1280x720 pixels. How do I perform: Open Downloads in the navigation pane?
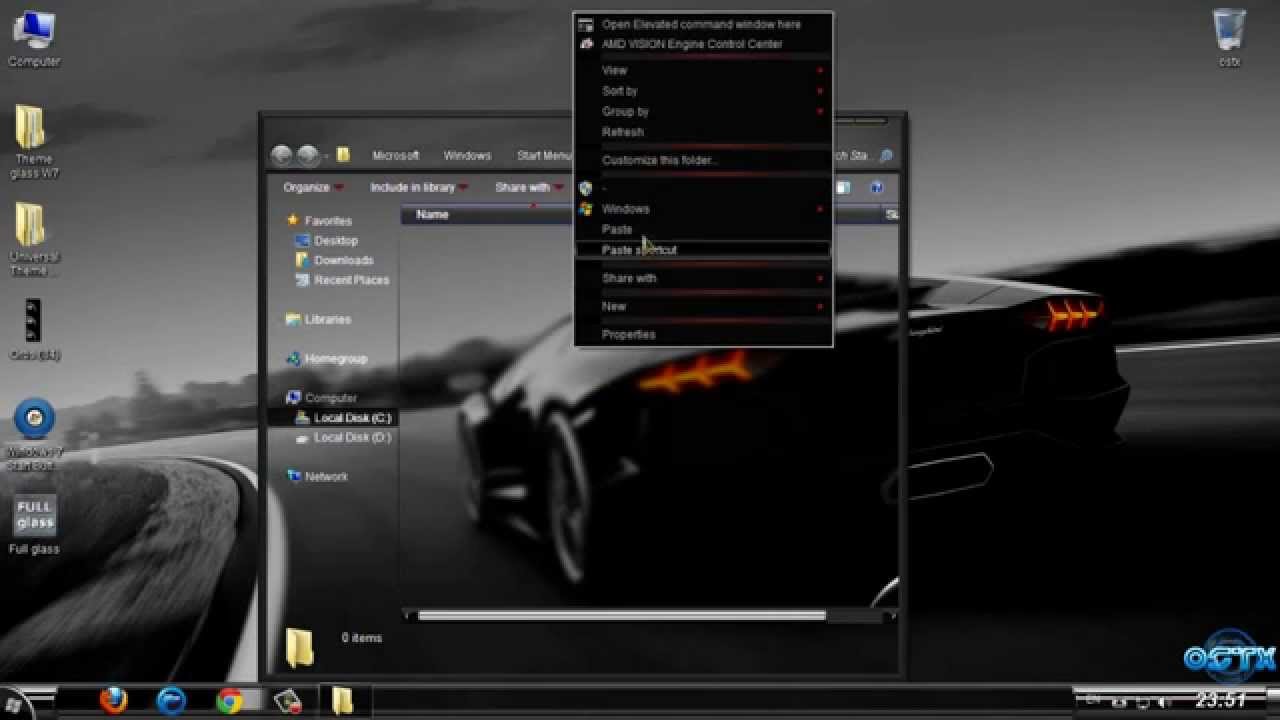pyautogui.click(x=334, y=260)
